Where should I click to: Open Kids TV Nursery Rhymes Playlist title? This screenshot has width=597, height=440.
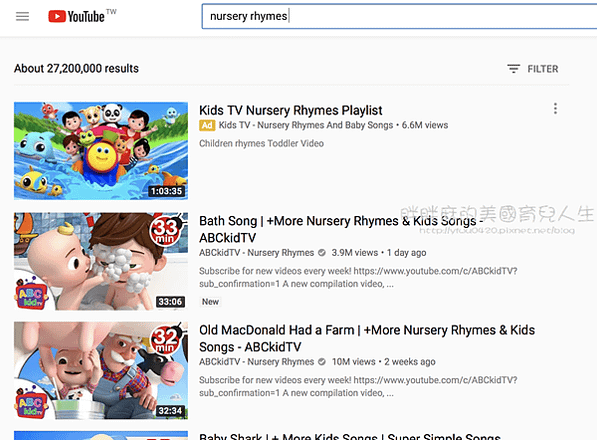pyautogui.click(x=291, y=110)
